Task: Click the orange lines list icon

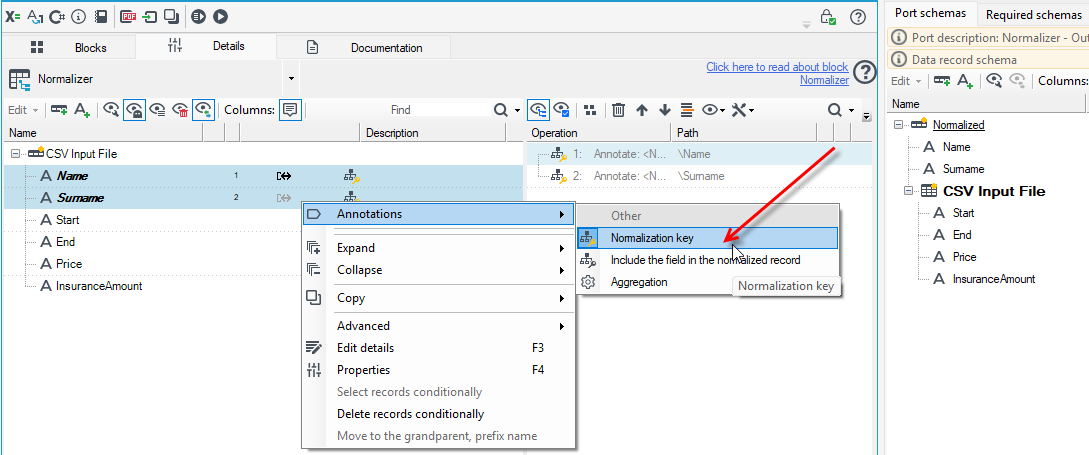Action: point(687,110)
